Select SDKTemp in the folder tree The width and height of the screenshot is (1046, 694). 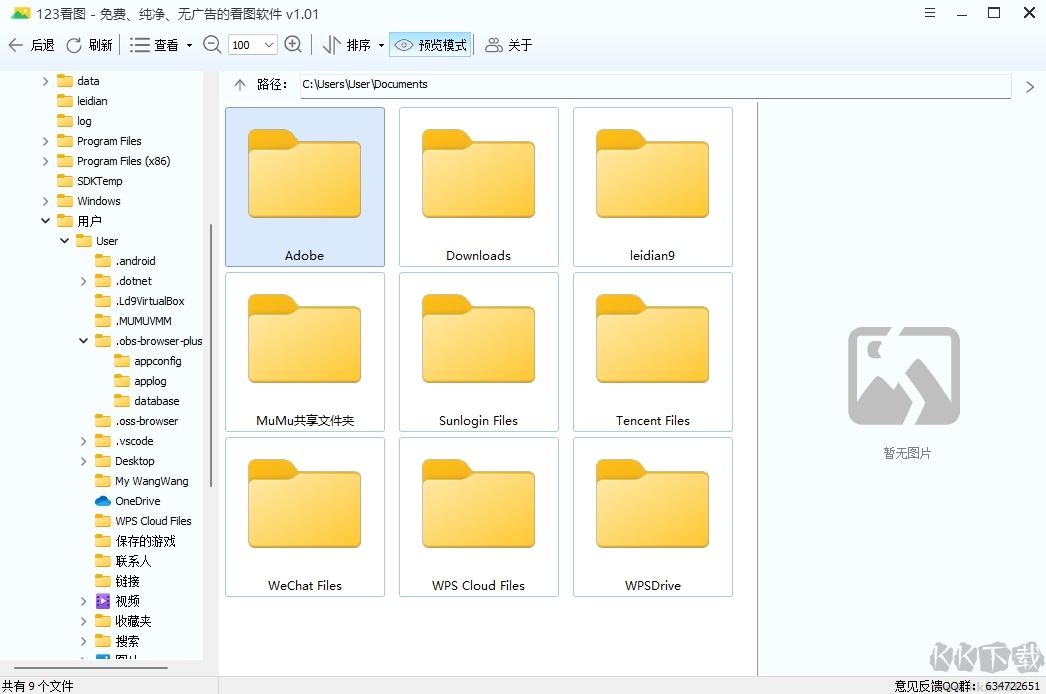tap(90, 181)
